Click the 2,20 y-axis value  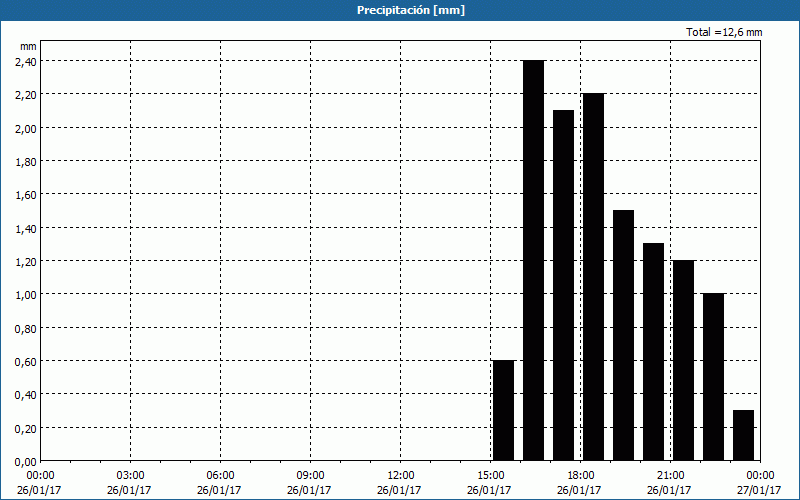tap(26, 95)
